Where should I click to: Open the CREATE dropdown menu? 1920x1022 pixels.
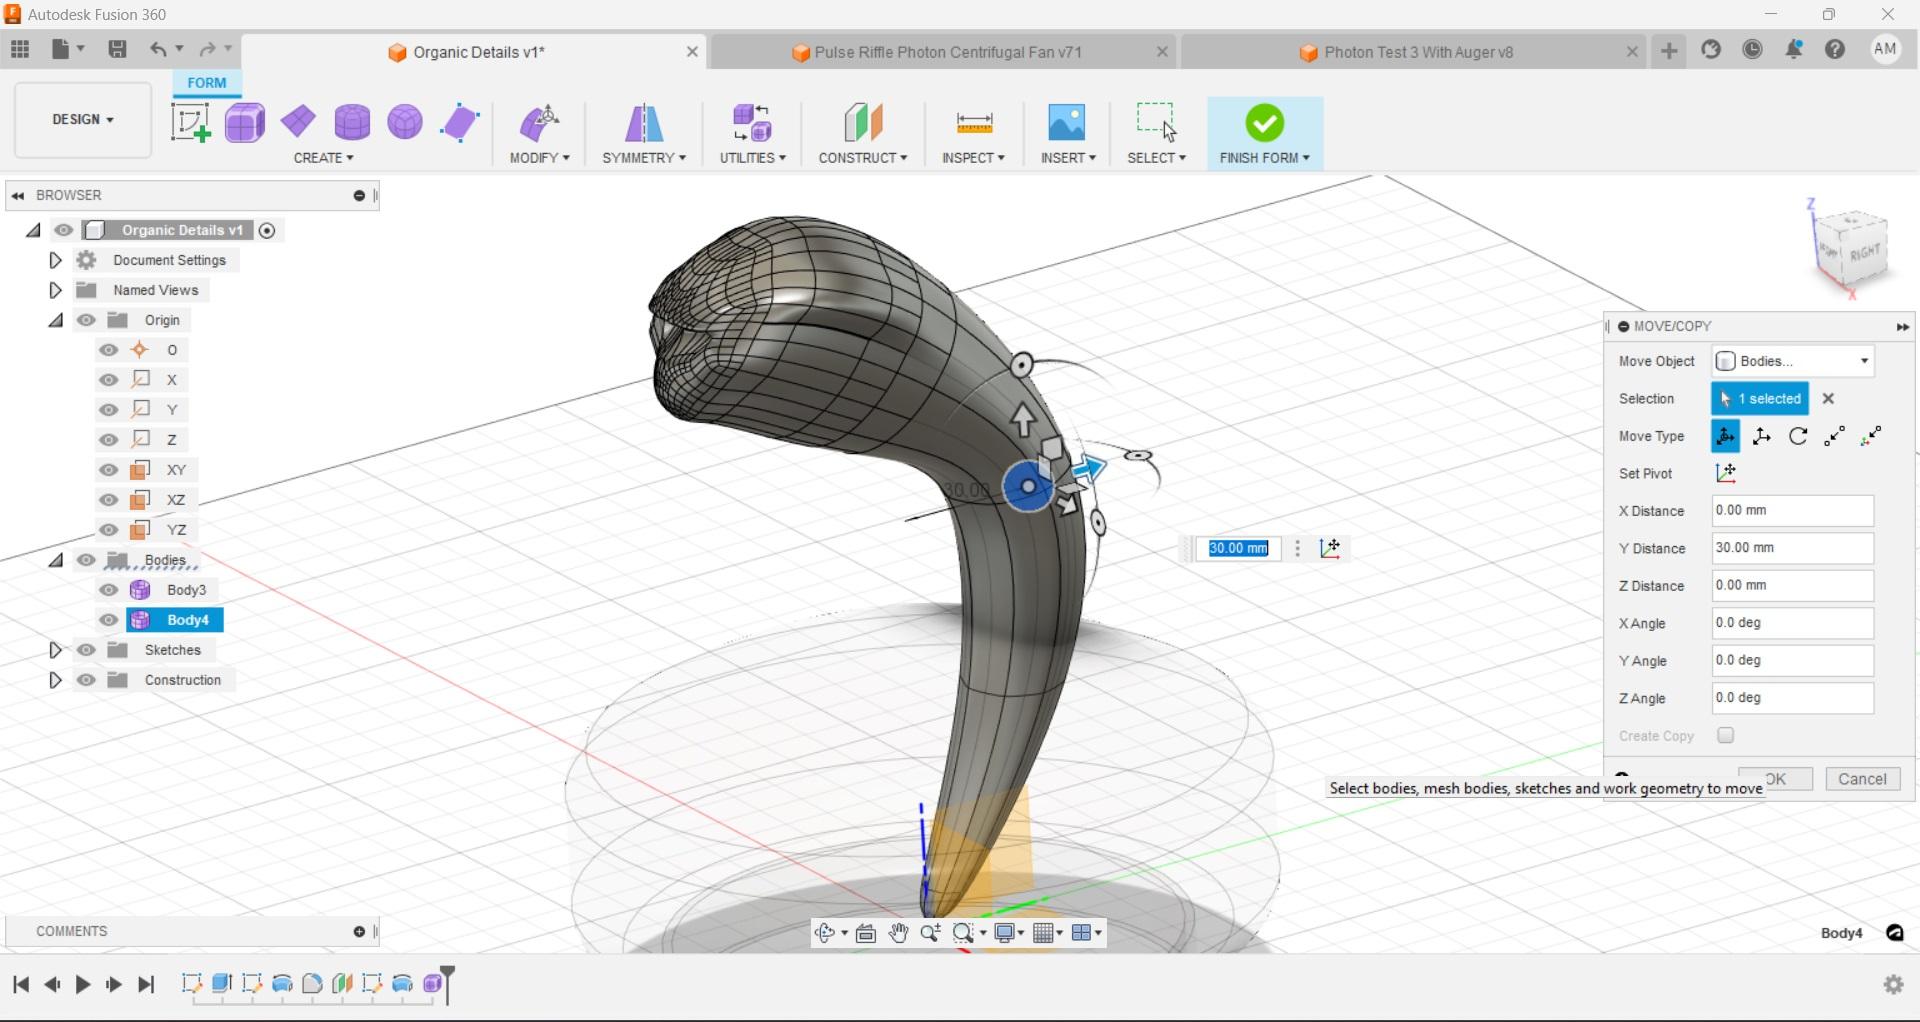(324, 158)
